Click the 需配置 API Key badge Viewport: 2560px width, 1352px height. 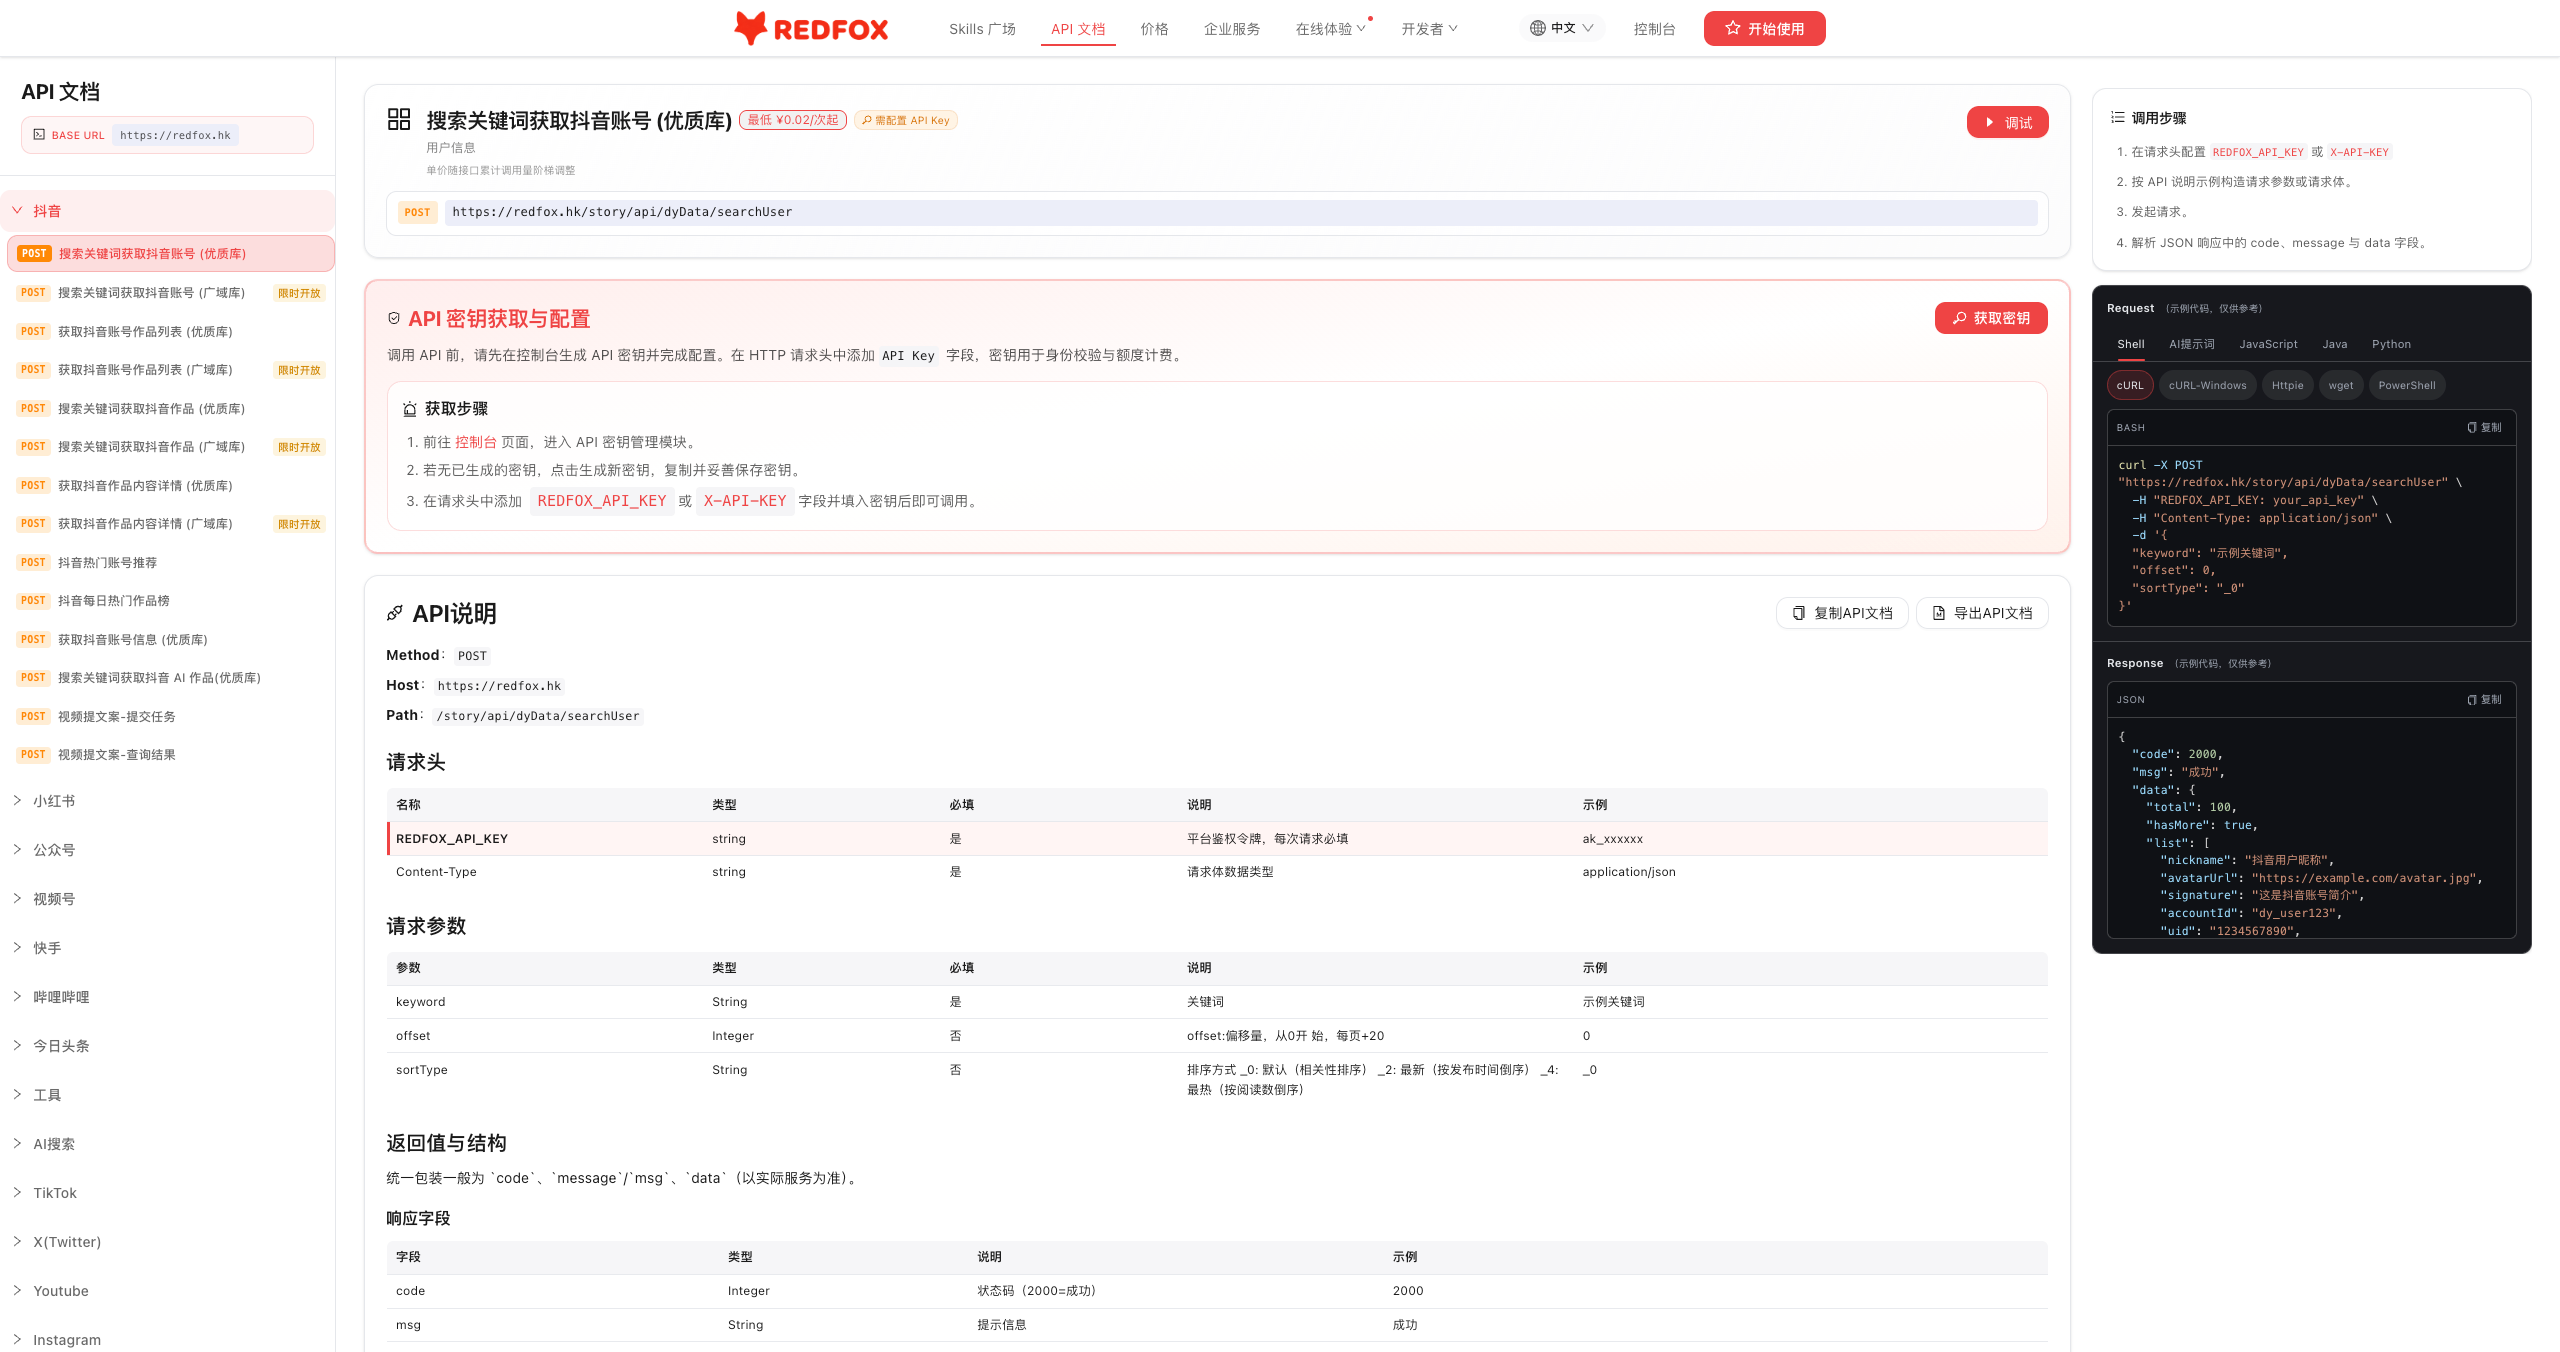click(x=906, y=120)
